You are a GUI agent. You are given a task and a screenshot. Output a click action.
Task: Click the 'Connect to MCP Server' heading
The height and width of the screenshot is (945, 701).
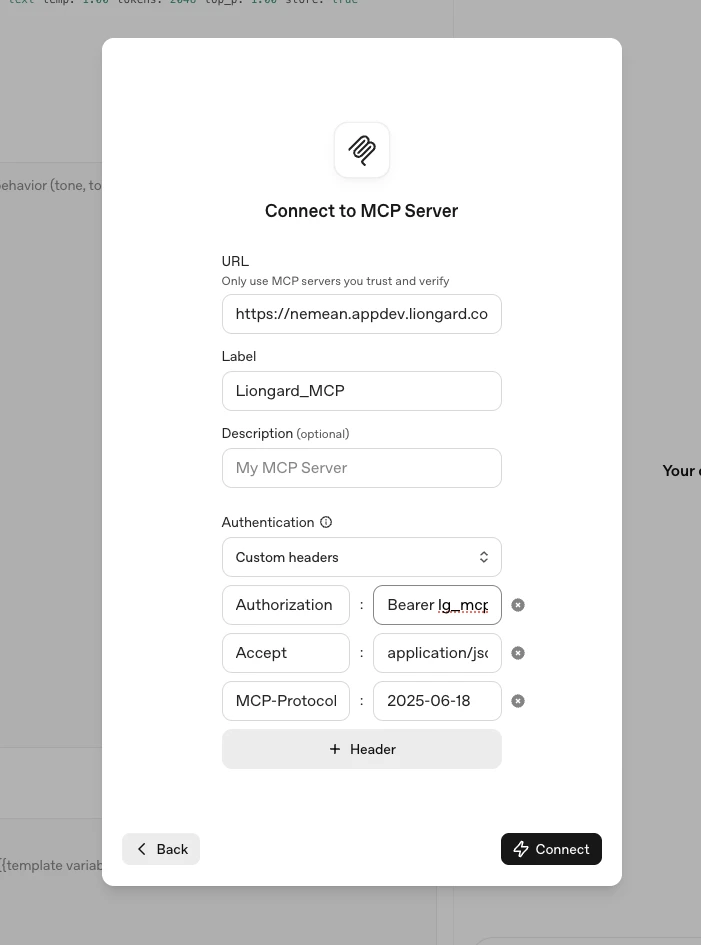[x=362, y=211]
